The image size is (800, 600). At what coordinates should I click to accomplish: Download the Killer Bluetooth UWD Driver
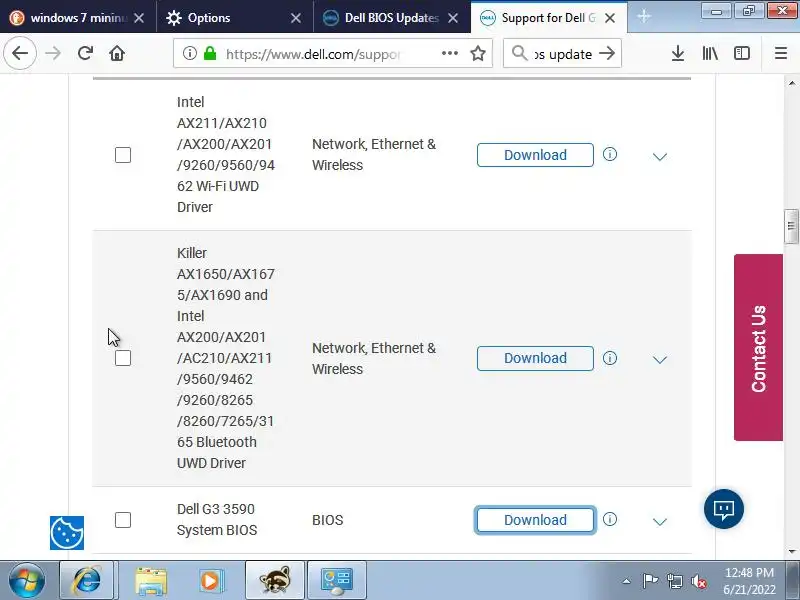[x=535, y=358]
